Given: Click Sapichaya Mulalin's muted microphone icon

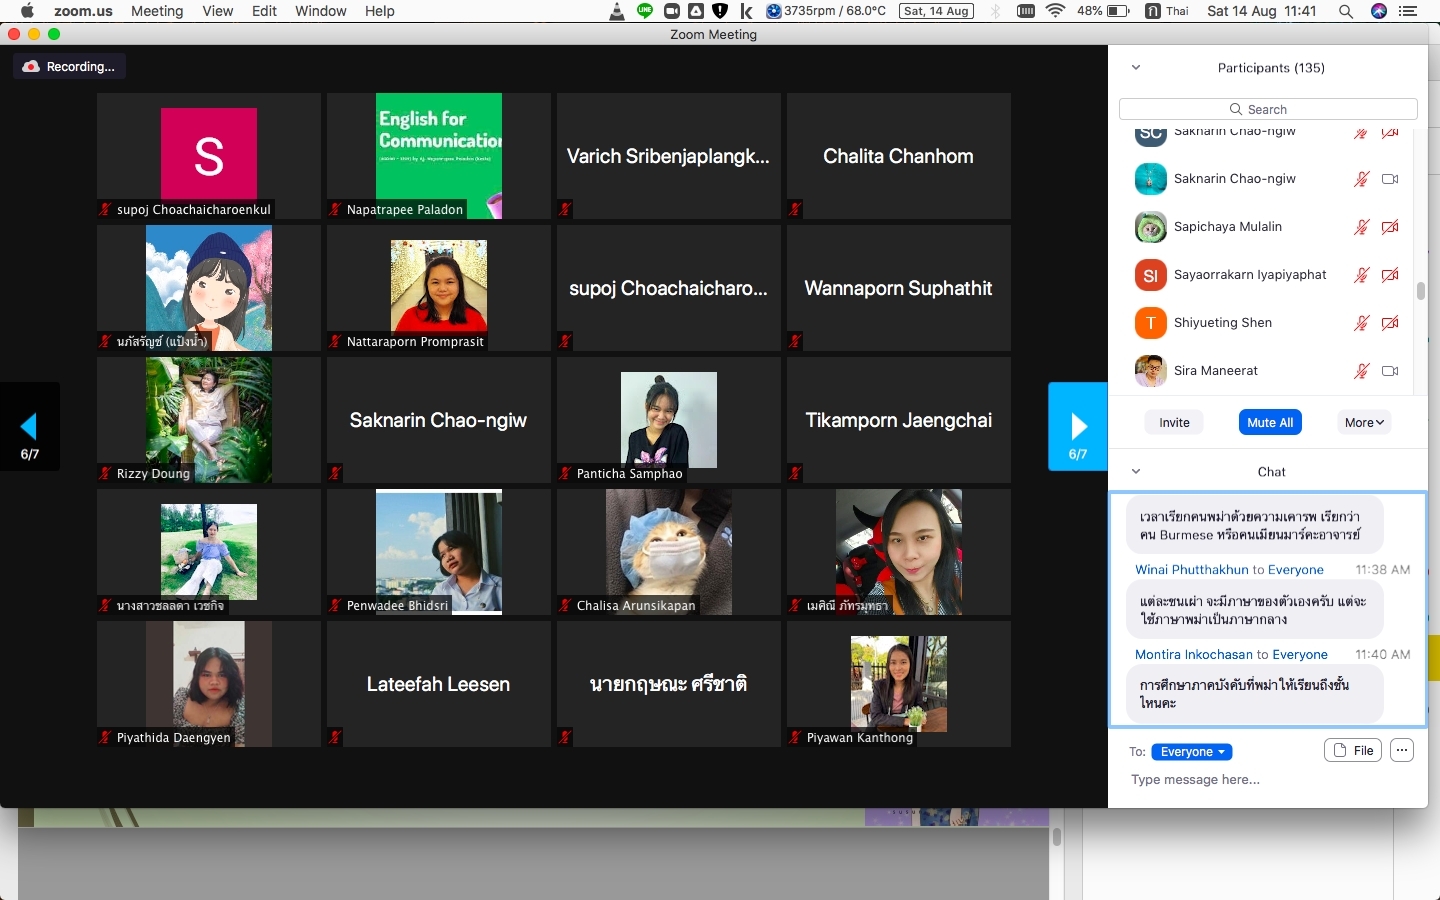Looking at the screenshot, I should click(x=1361, y=227).
